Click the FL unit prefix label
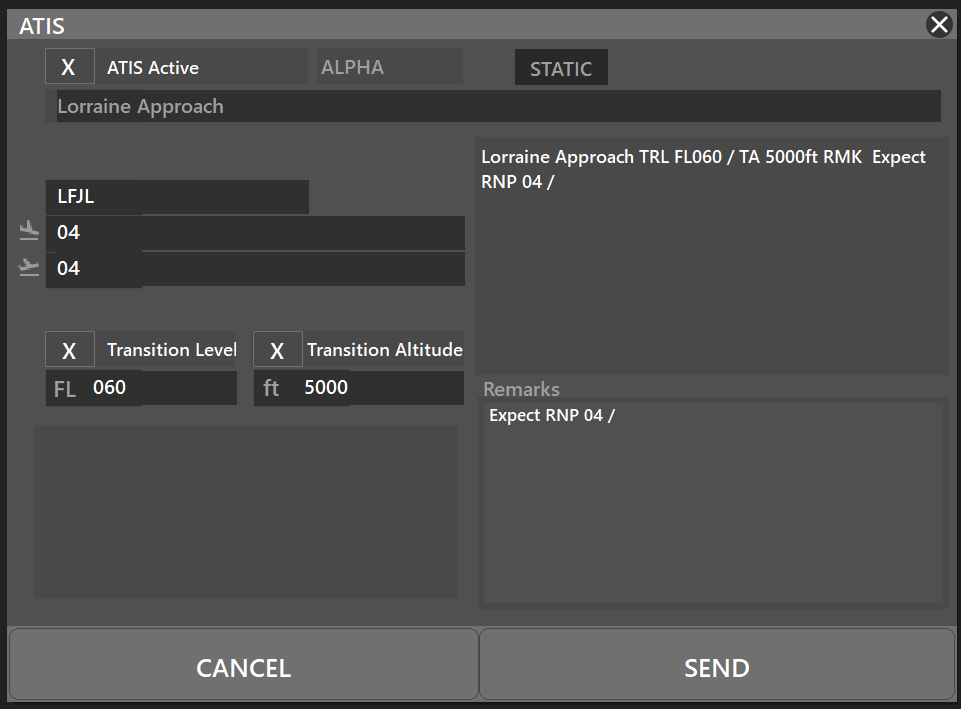 click(65, 389)
